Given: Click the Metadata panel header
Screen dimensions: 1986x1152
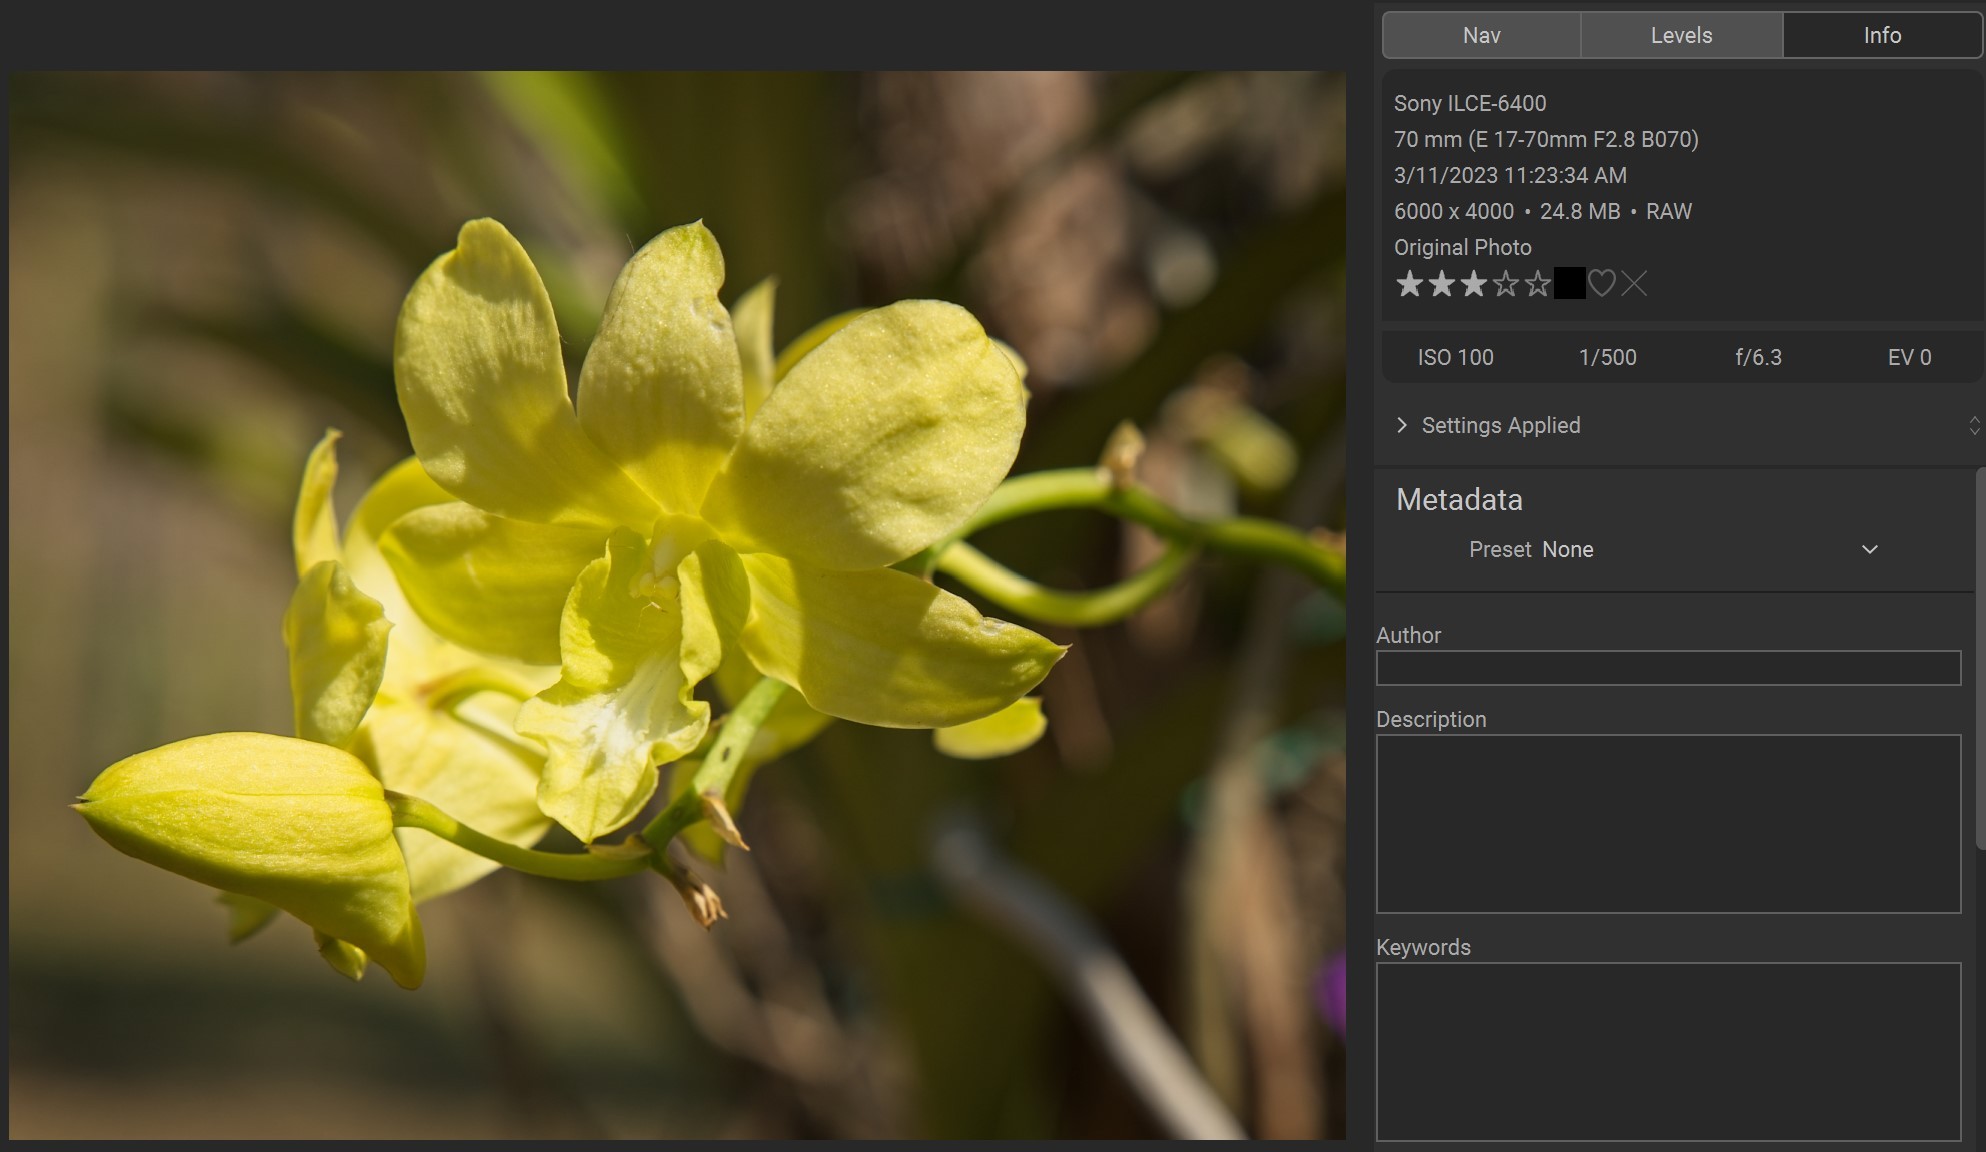Looking at the screenshot, I should click(x=1459, y=499).
